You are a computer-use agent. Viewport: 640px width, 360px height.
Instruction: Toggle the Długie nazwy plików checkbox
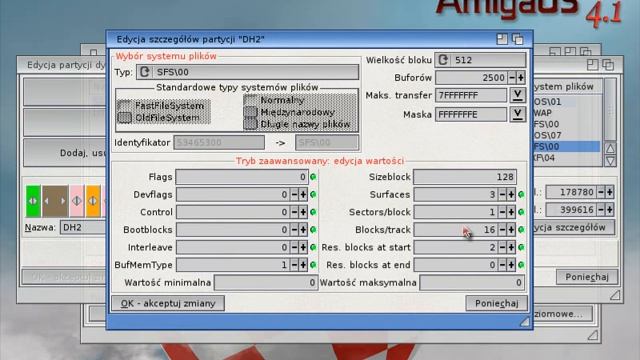[251, 124]
